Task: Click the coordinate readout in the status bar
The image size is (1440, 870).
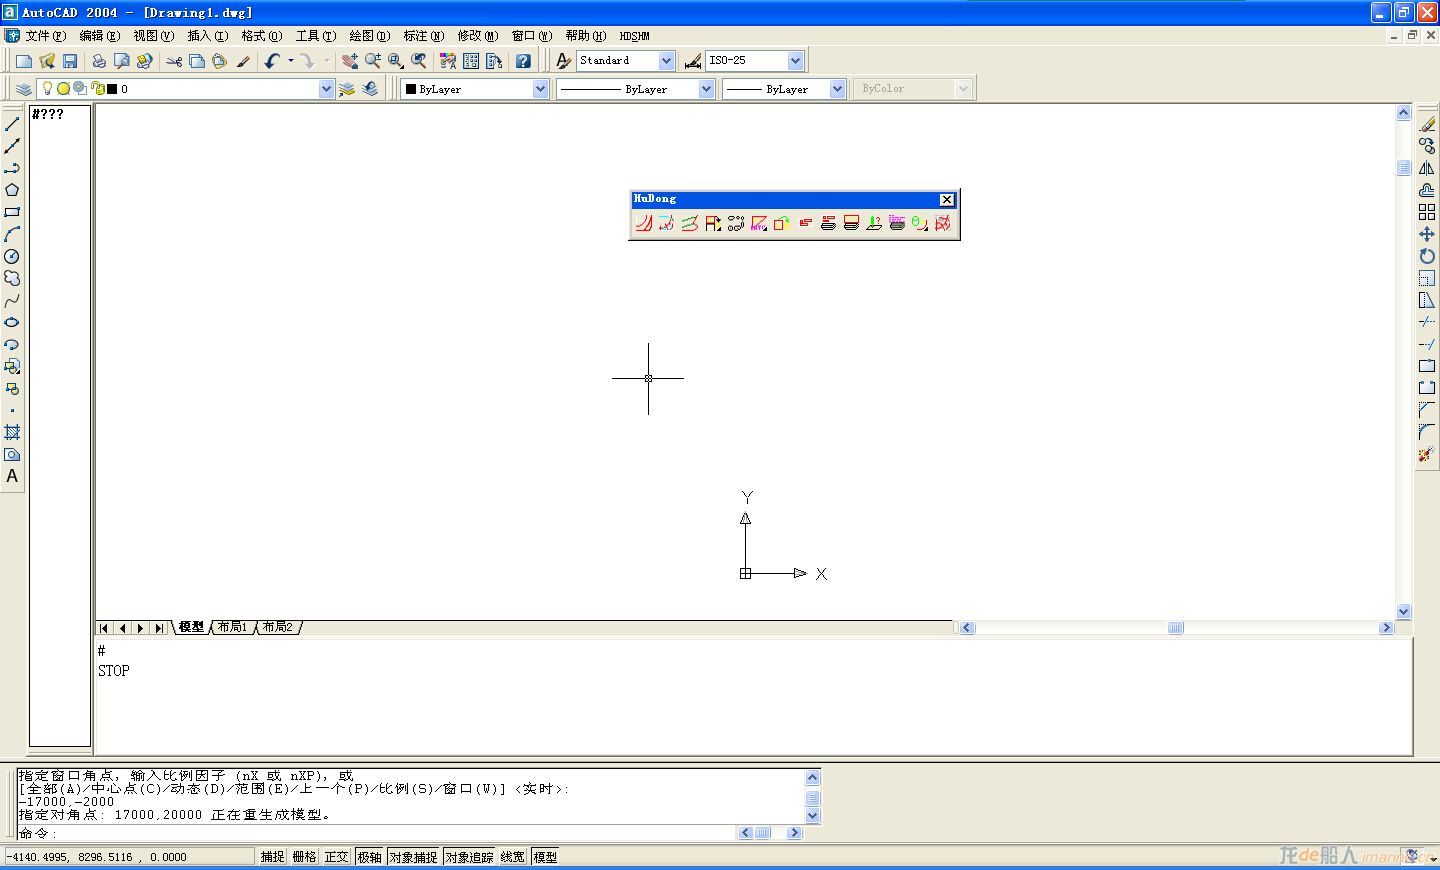Action: (x=128, y=857)
